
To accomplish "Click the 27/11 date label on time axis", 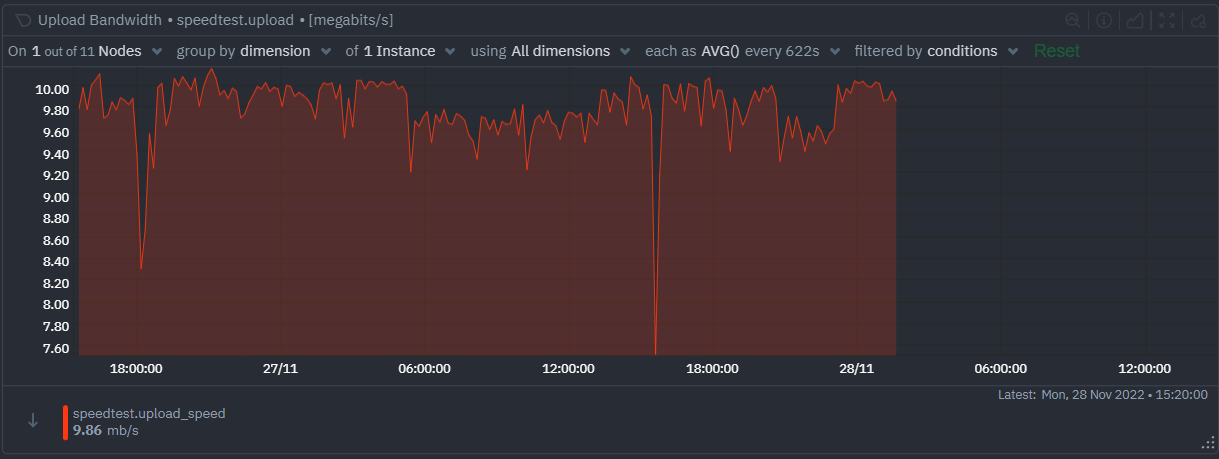I will 280,368.
